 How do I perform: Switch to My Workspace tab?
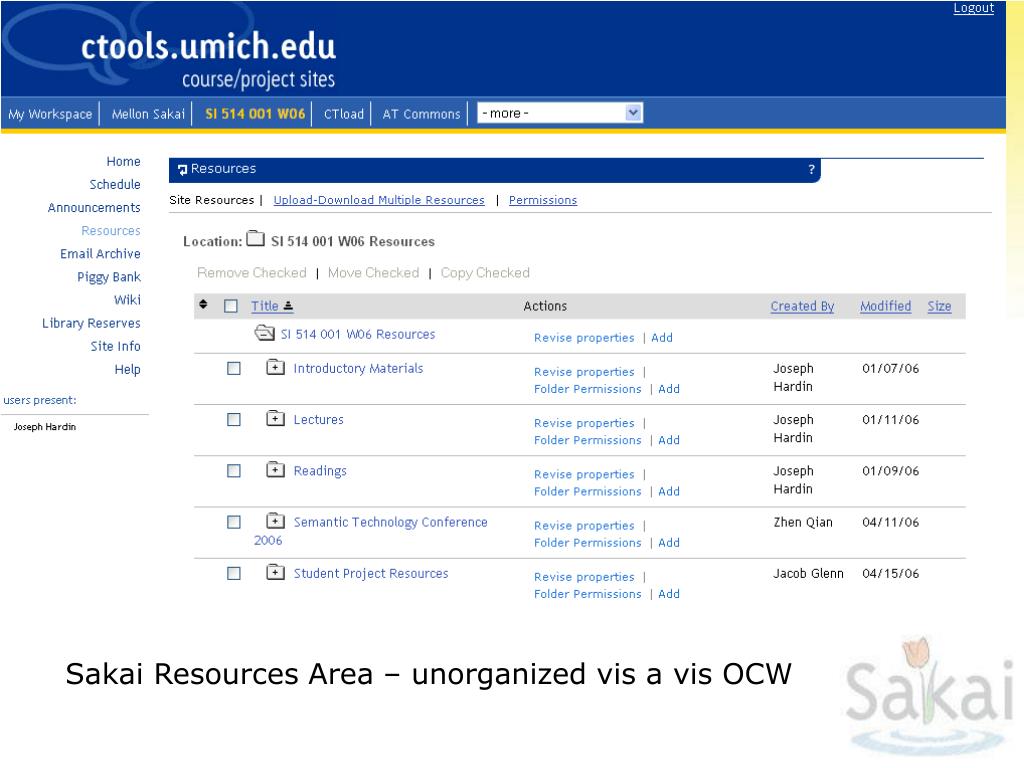(50, 114)
